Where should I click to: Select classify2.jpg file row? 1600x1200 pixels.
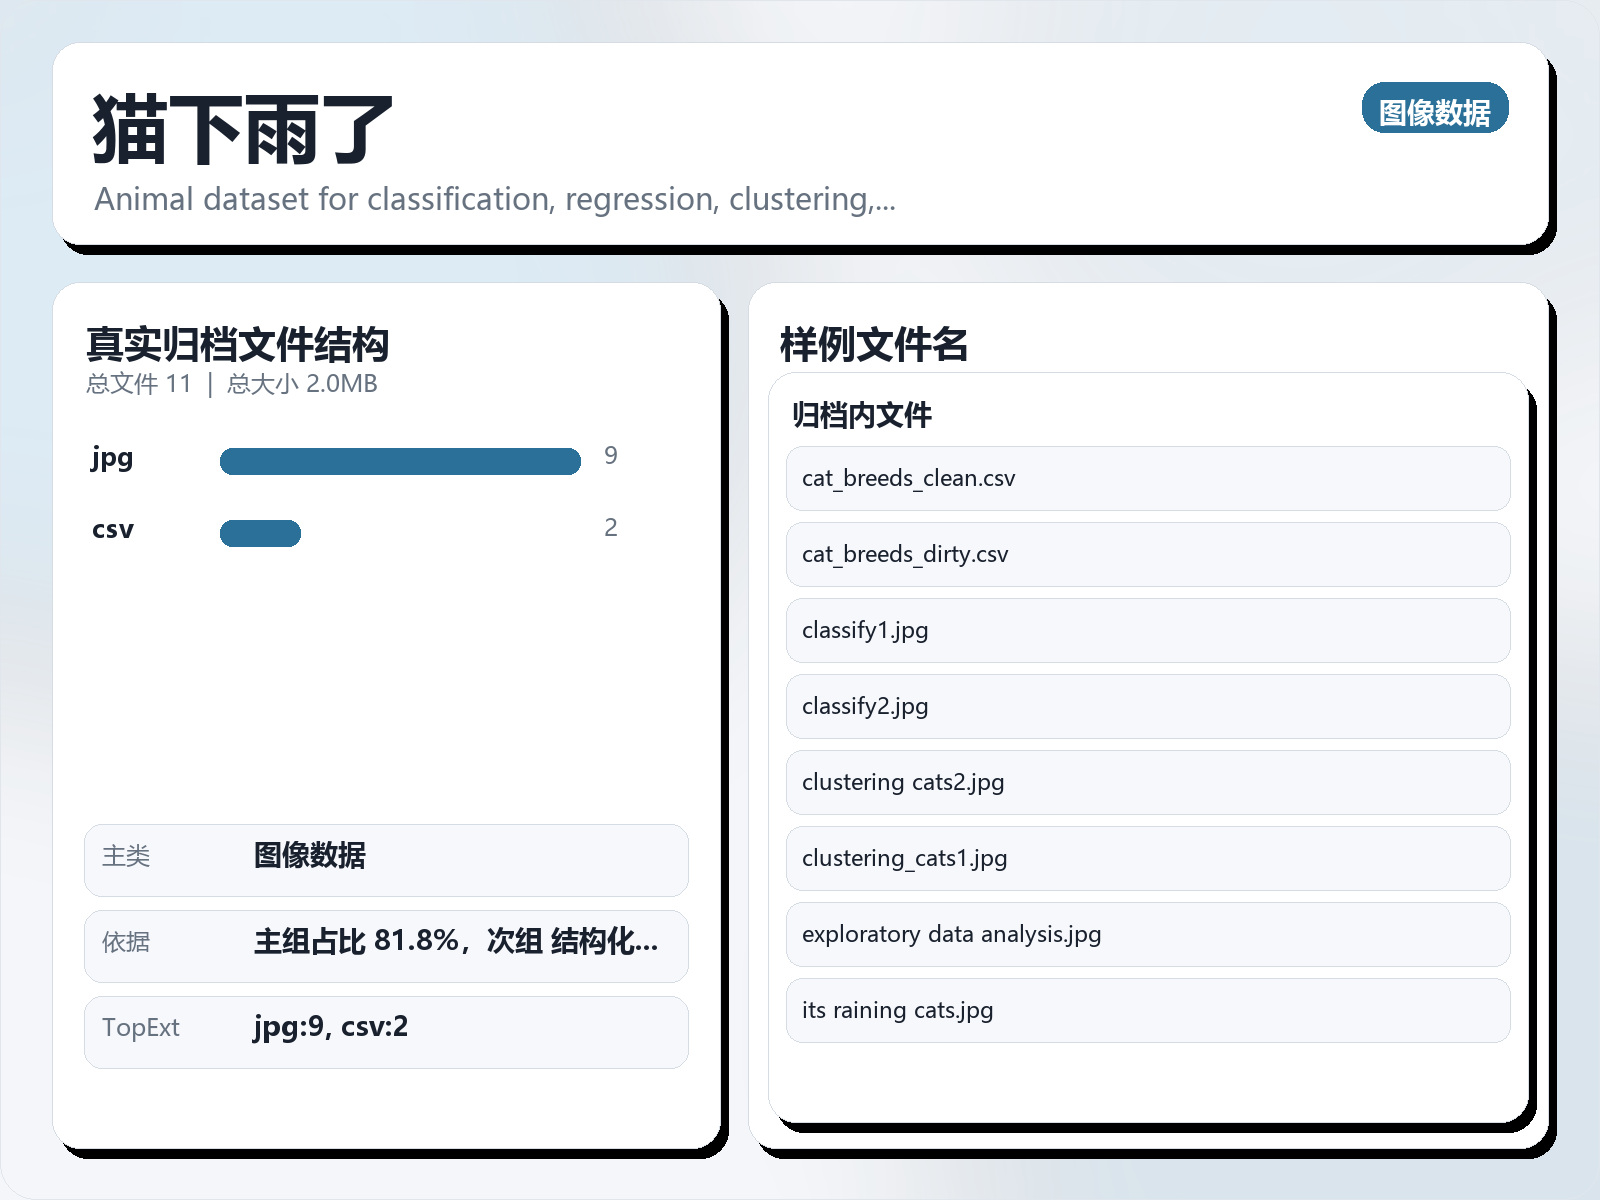[x=1147, y=707]
